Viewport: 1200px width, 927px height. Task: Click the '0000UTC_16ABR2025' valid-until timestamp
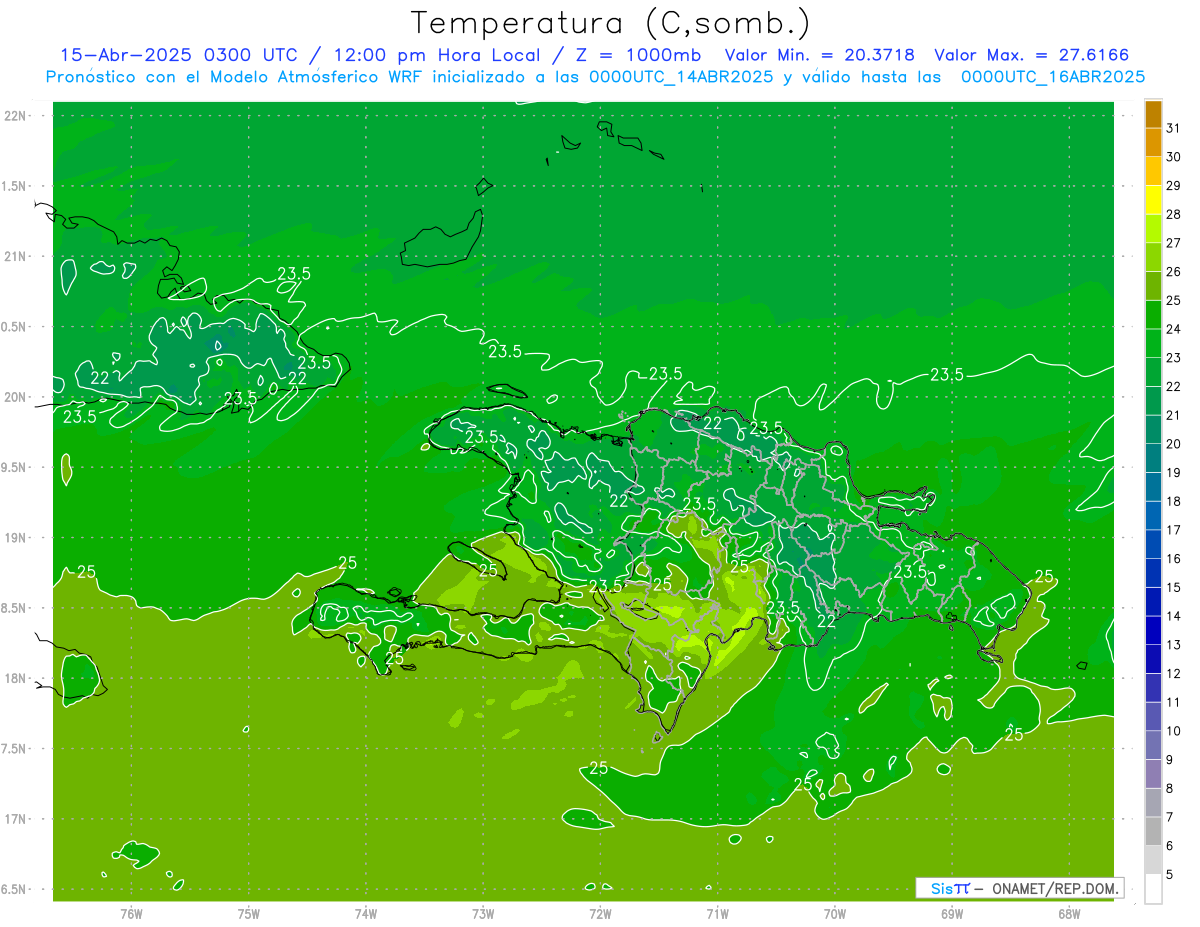coord(1053,77)
